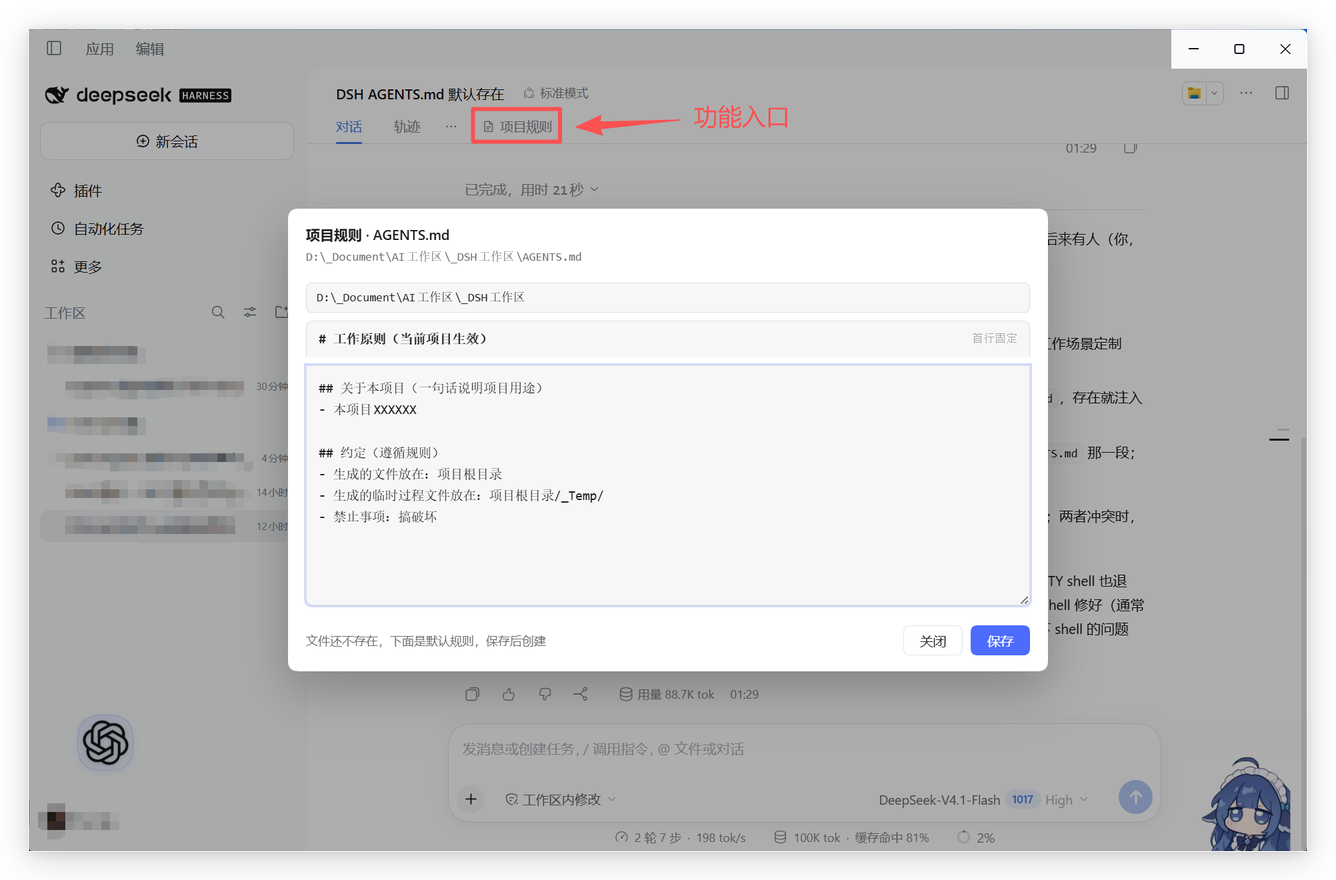Click 保存 to save AGENTS.md
This screenshot has width=1336, height=880.
[1000, 641]
